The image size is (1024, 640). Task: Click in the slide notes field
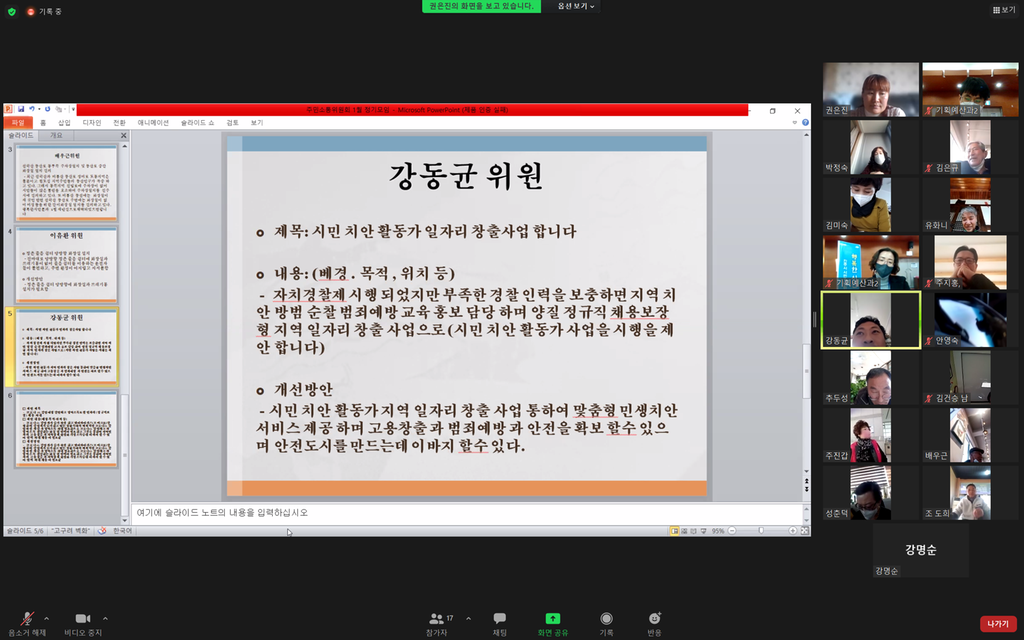pos(466,513)
